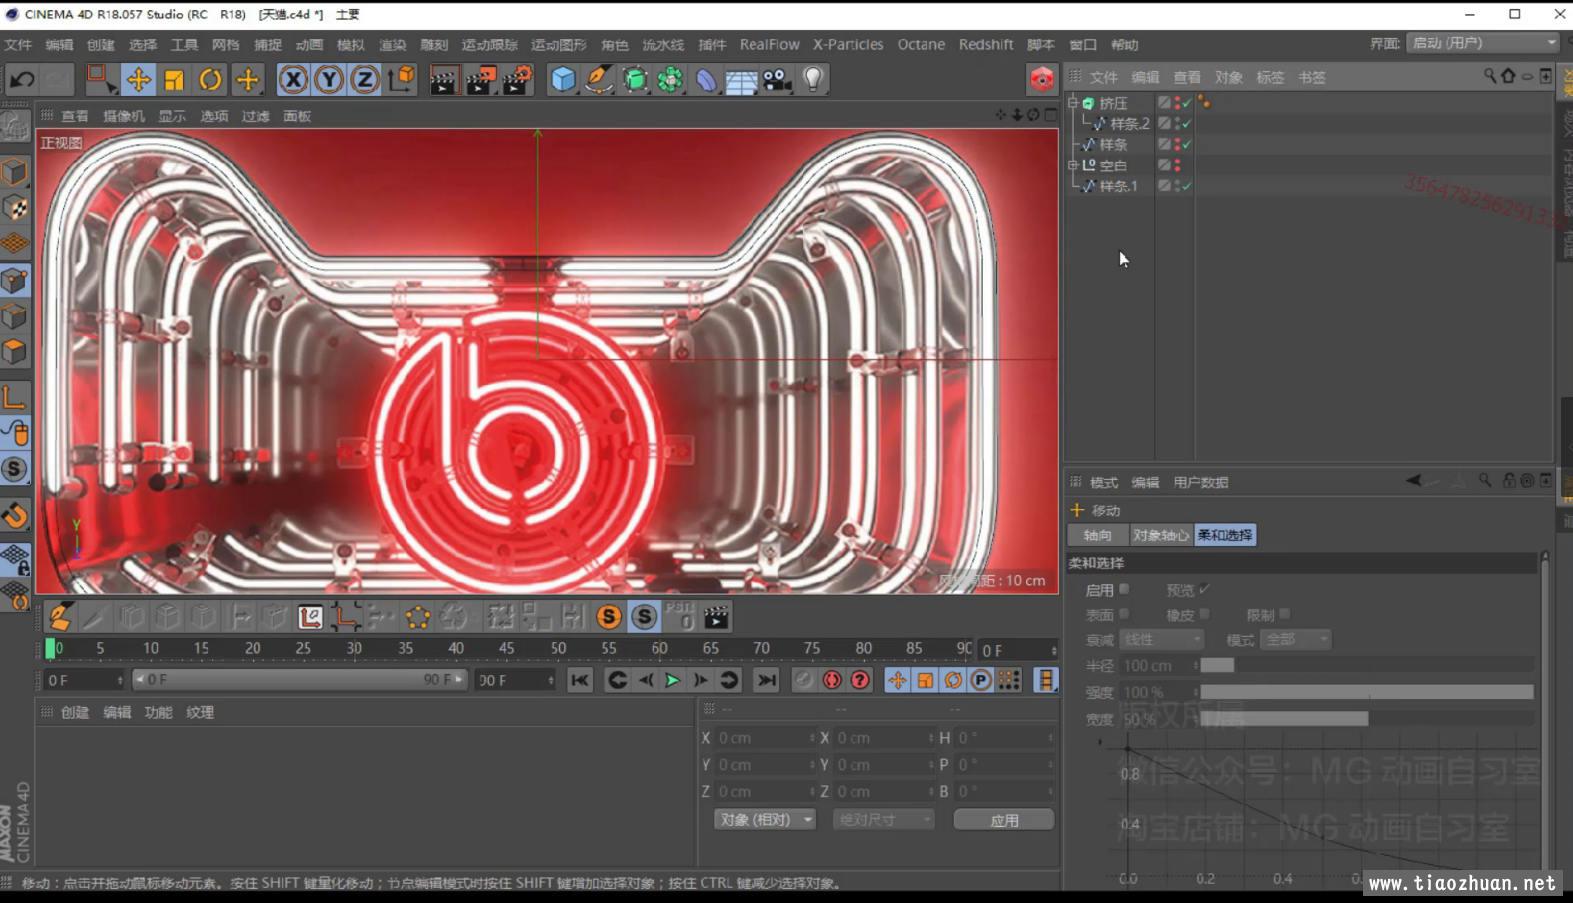Switch to 轴向 tab
Image resolution: width=1573 pixels, height=903 pixels.
click(1097, 535)
